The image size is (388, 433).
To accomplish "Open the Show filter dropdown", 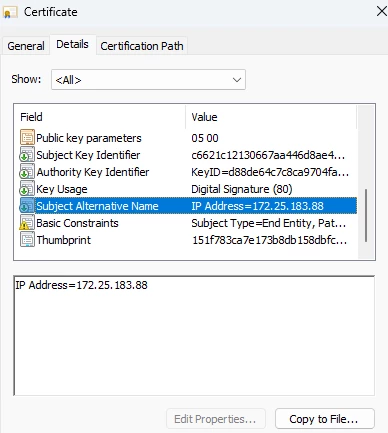I will tap(148, 80).
